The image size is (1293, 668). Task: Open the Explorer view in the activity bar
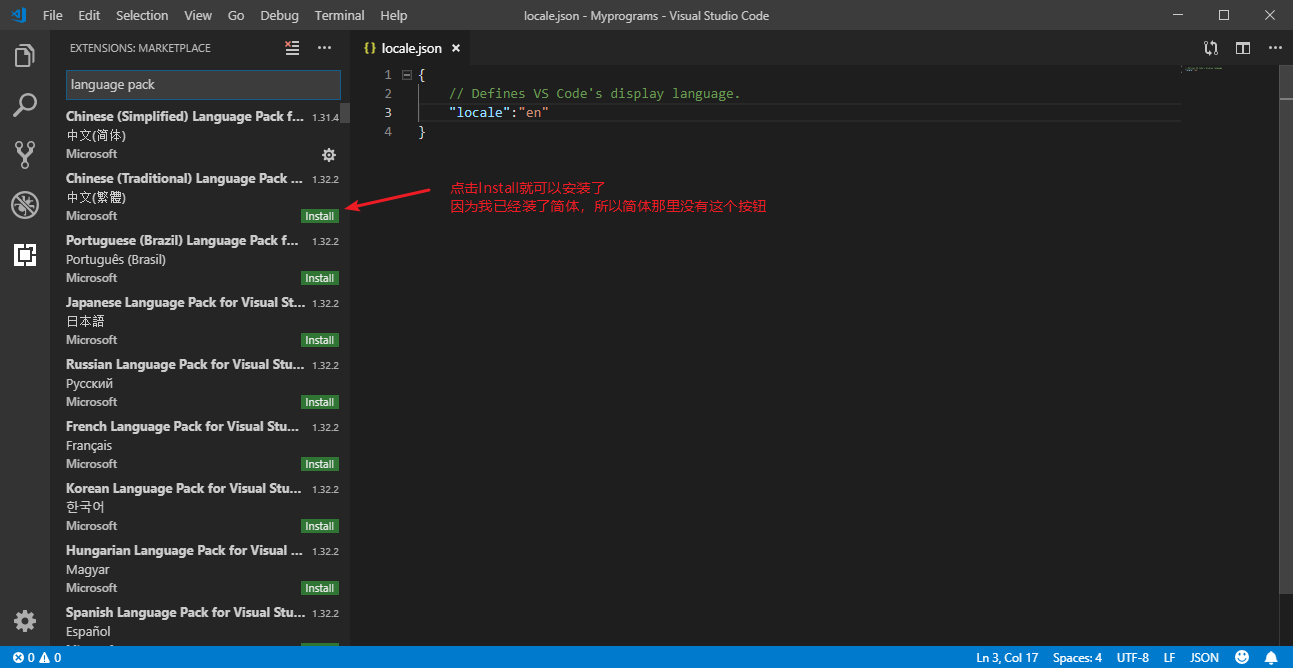(24, 56)
